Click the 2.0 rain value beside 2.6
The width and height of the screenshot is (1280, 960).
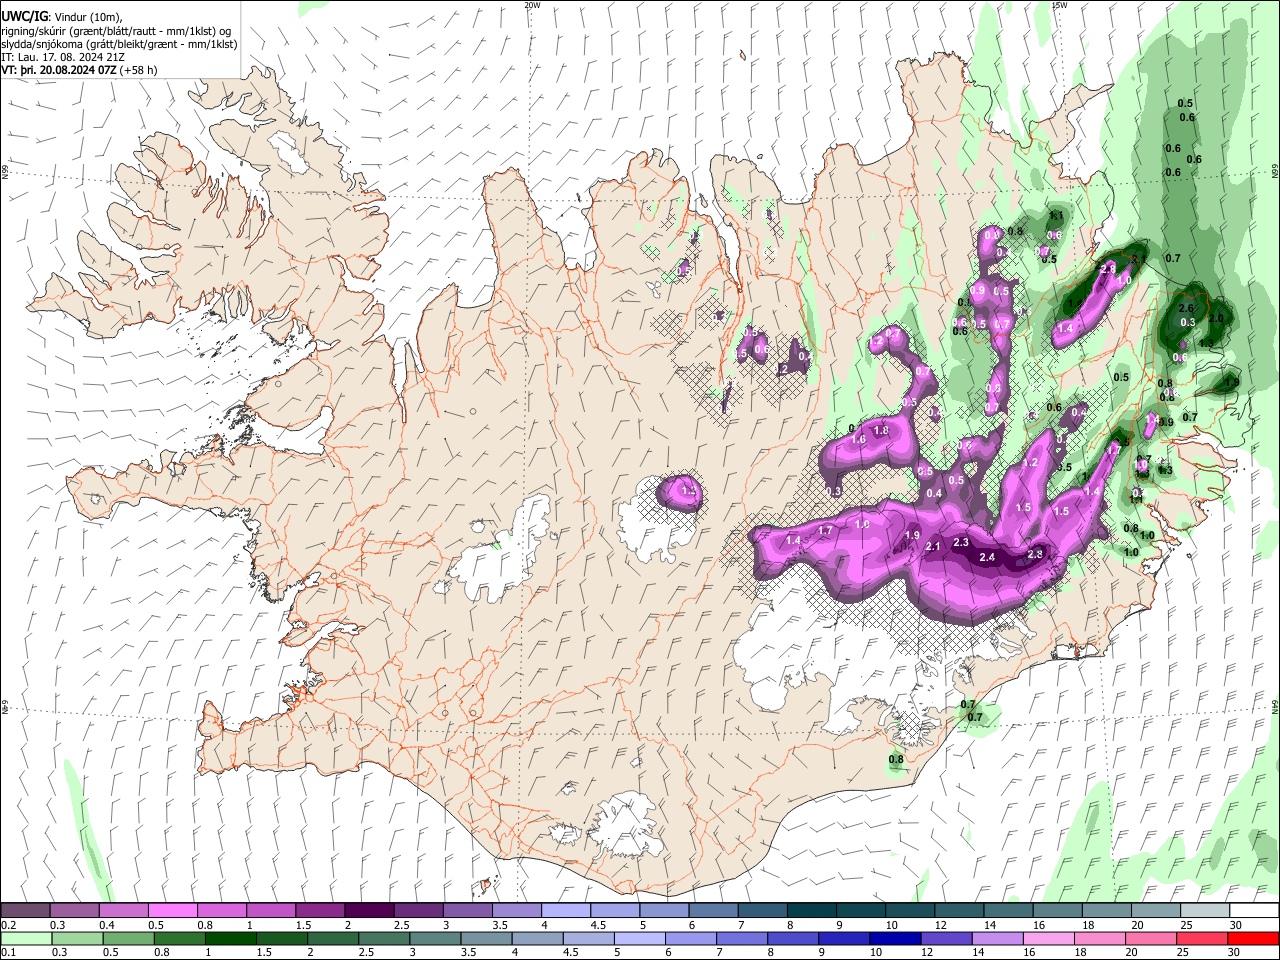1216,319
